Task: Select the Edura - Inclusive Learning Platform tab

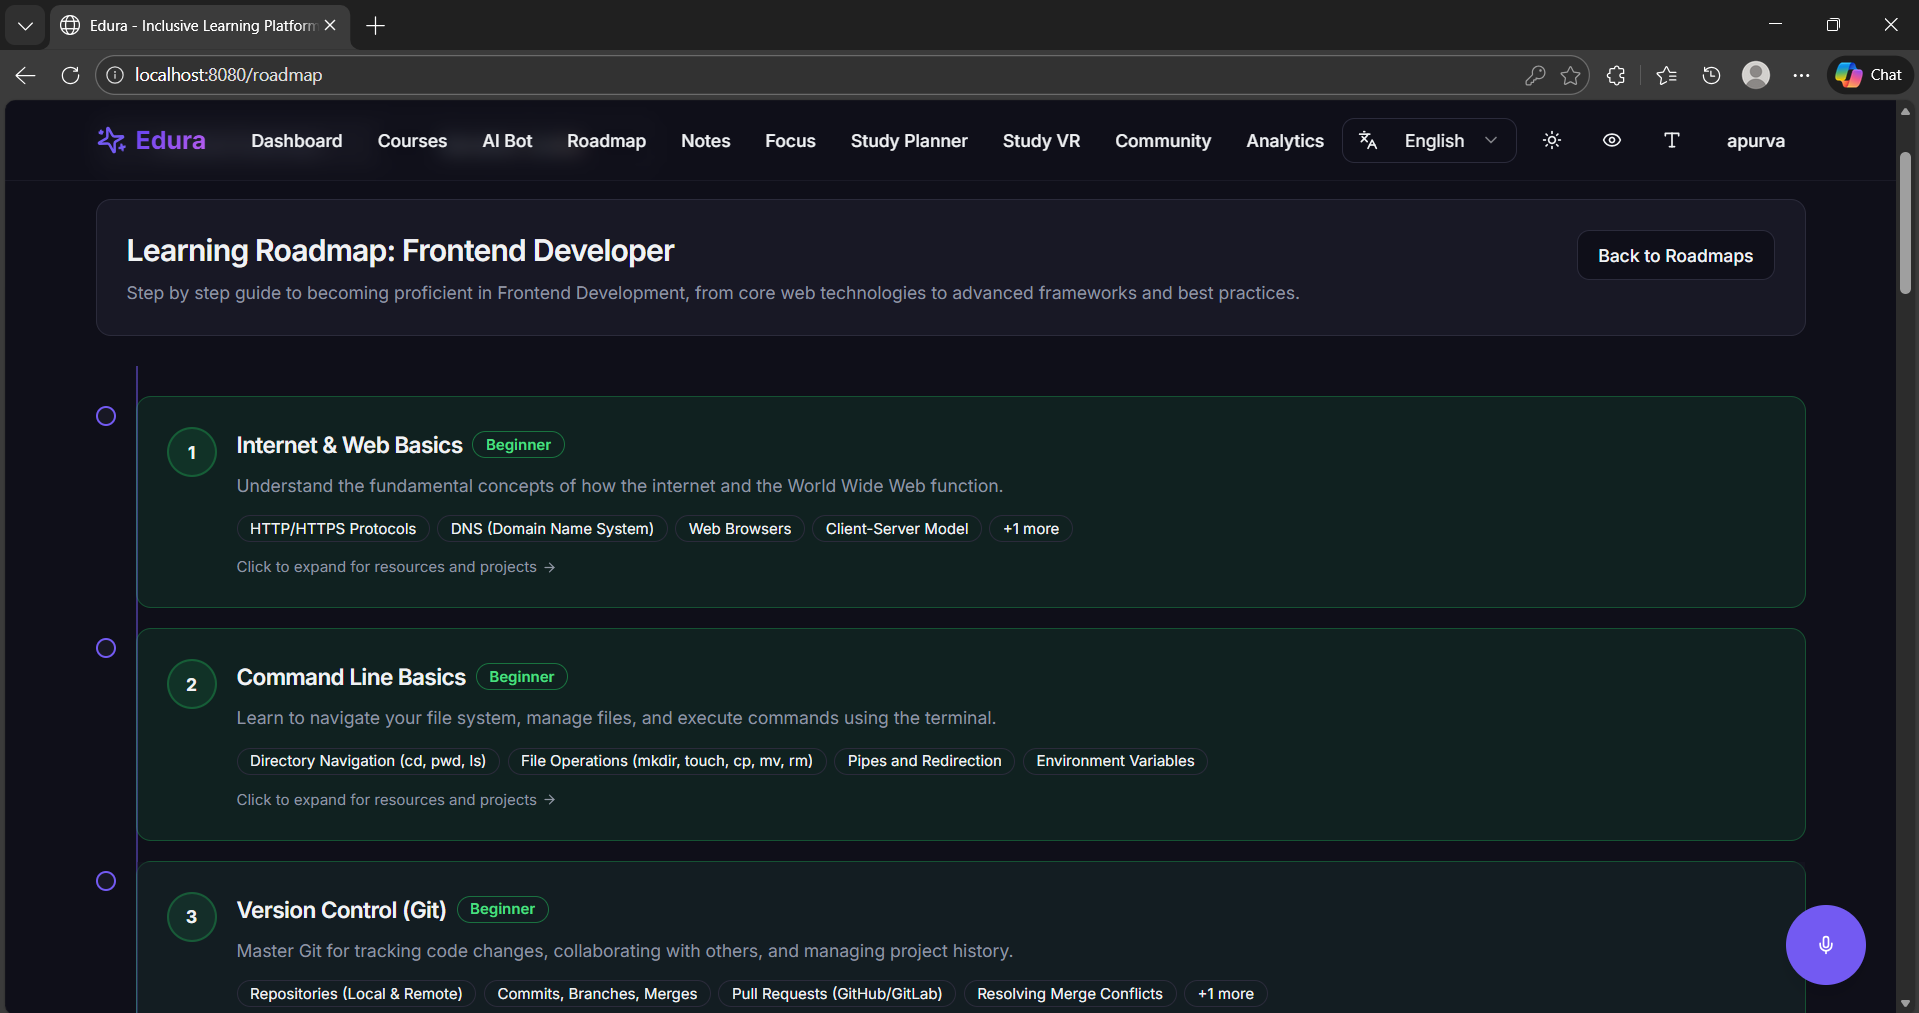Action: [199, 26]
